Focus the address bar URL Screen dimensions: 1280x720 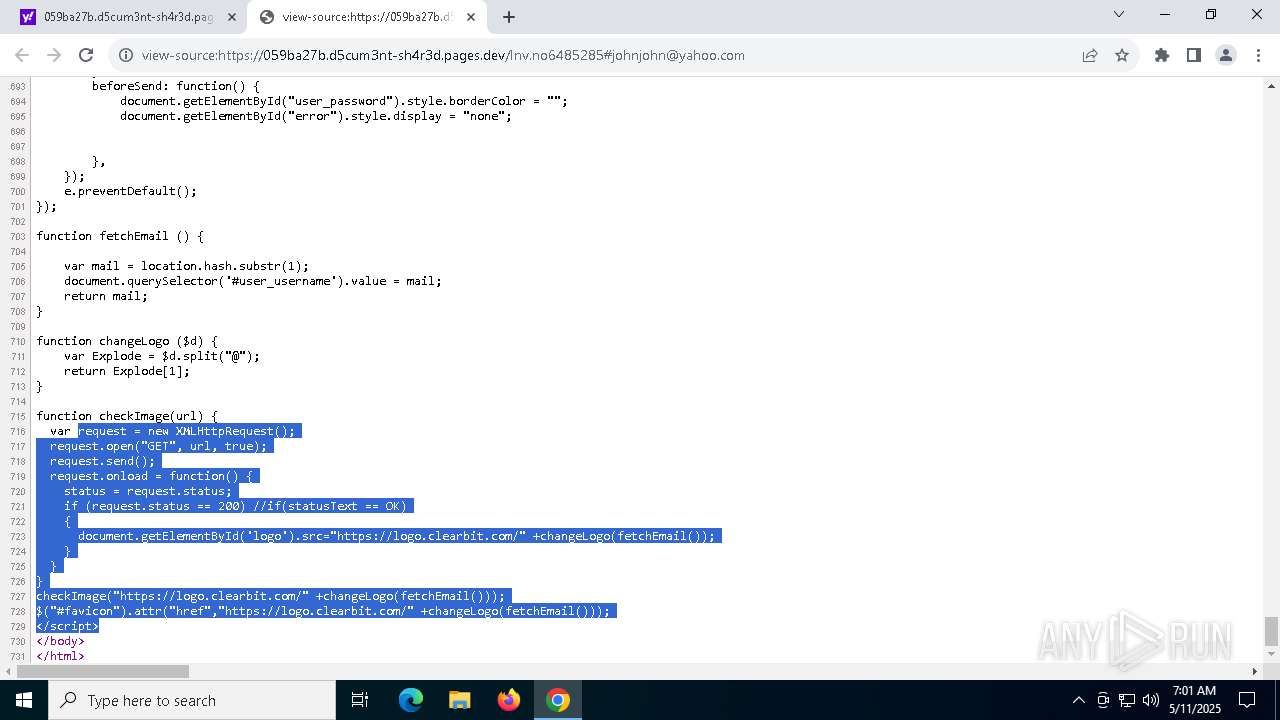[443, 55]
